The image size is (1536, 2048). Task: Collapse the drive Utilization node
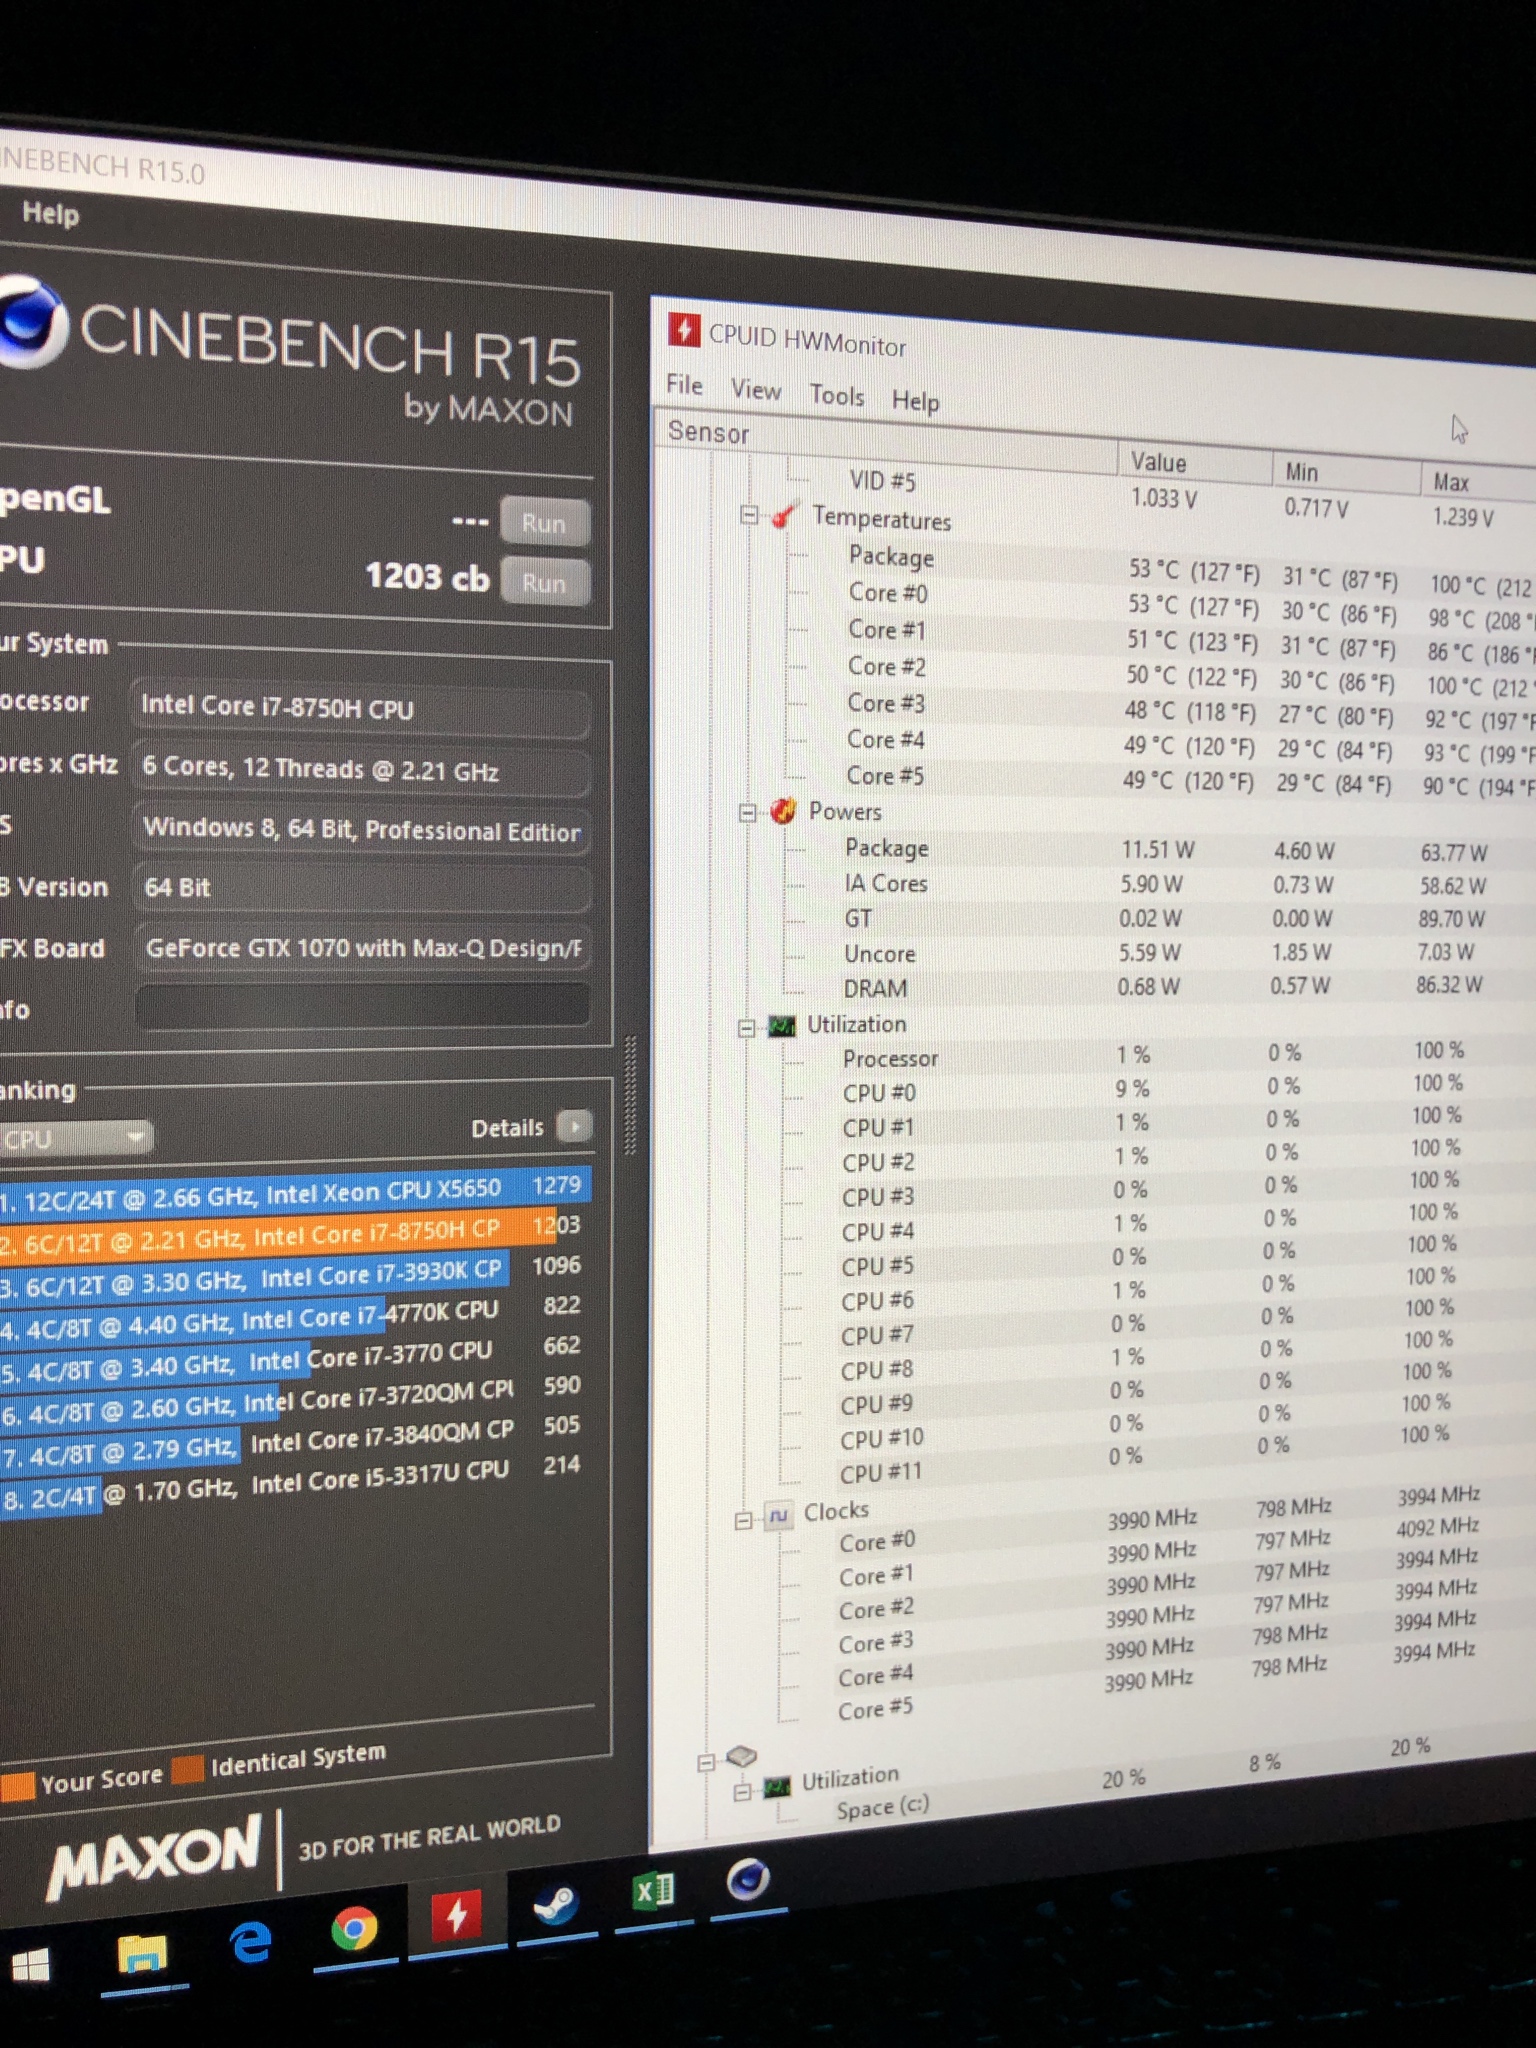pos(742,1791)
